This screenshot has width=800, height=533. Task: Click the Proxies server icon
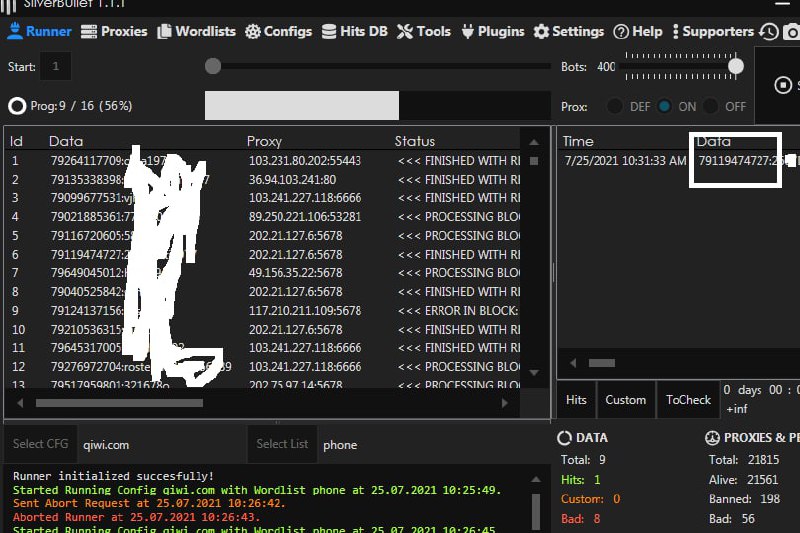coord(88,31)
